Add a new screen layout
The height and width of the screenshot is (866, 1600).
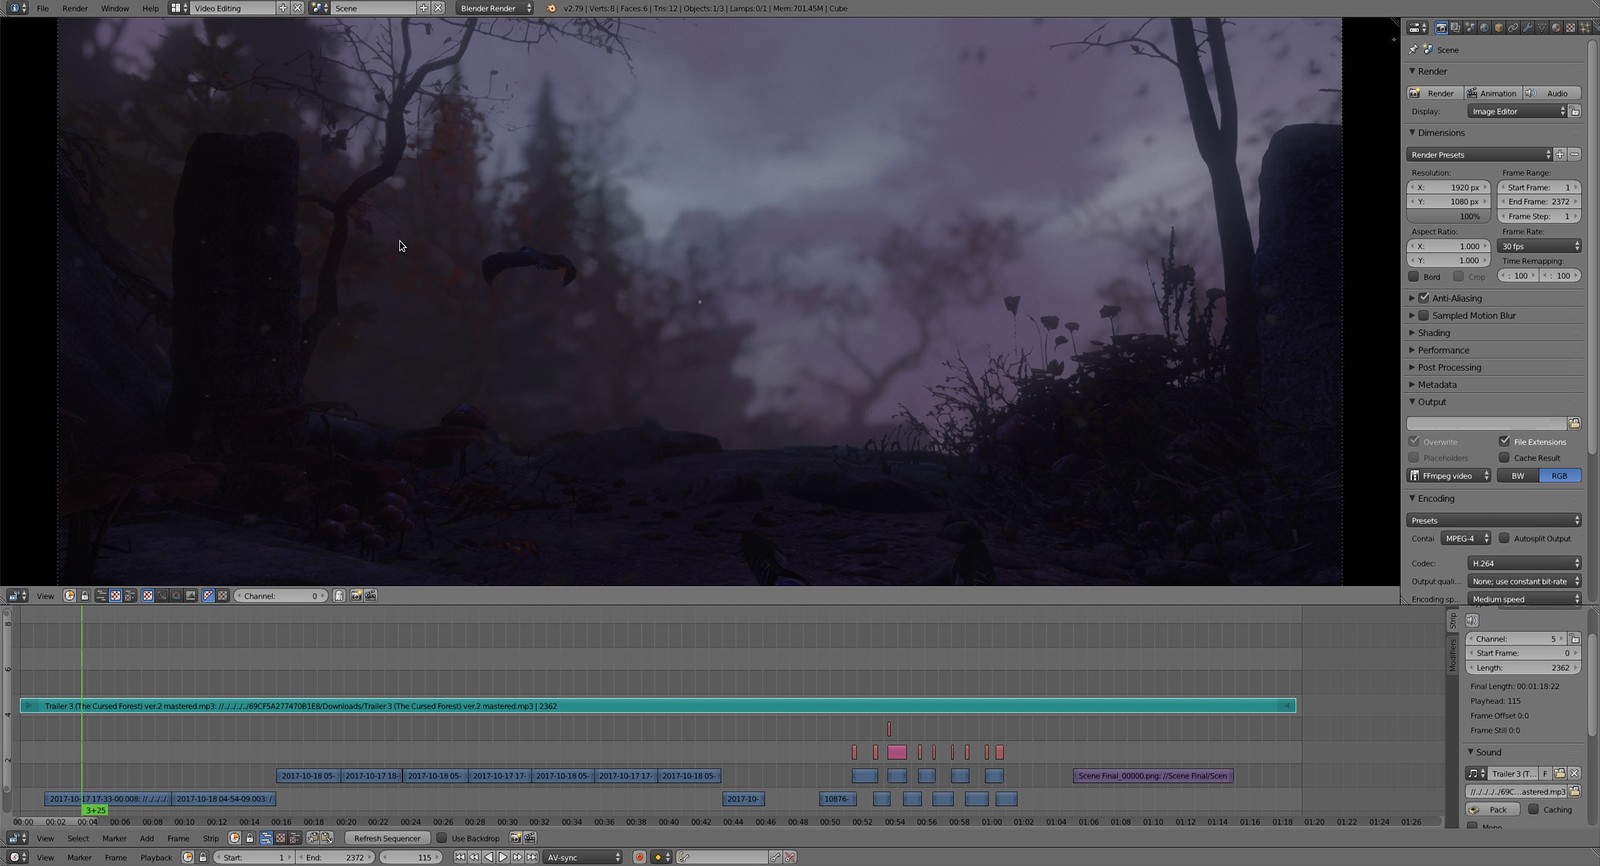283,8
